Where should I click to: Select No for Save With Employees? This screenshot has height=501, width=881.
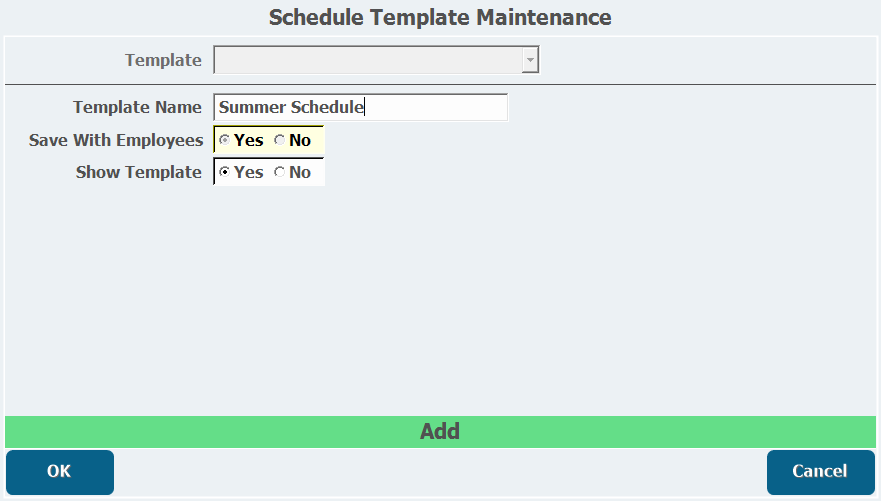click(x=279, y=141)
